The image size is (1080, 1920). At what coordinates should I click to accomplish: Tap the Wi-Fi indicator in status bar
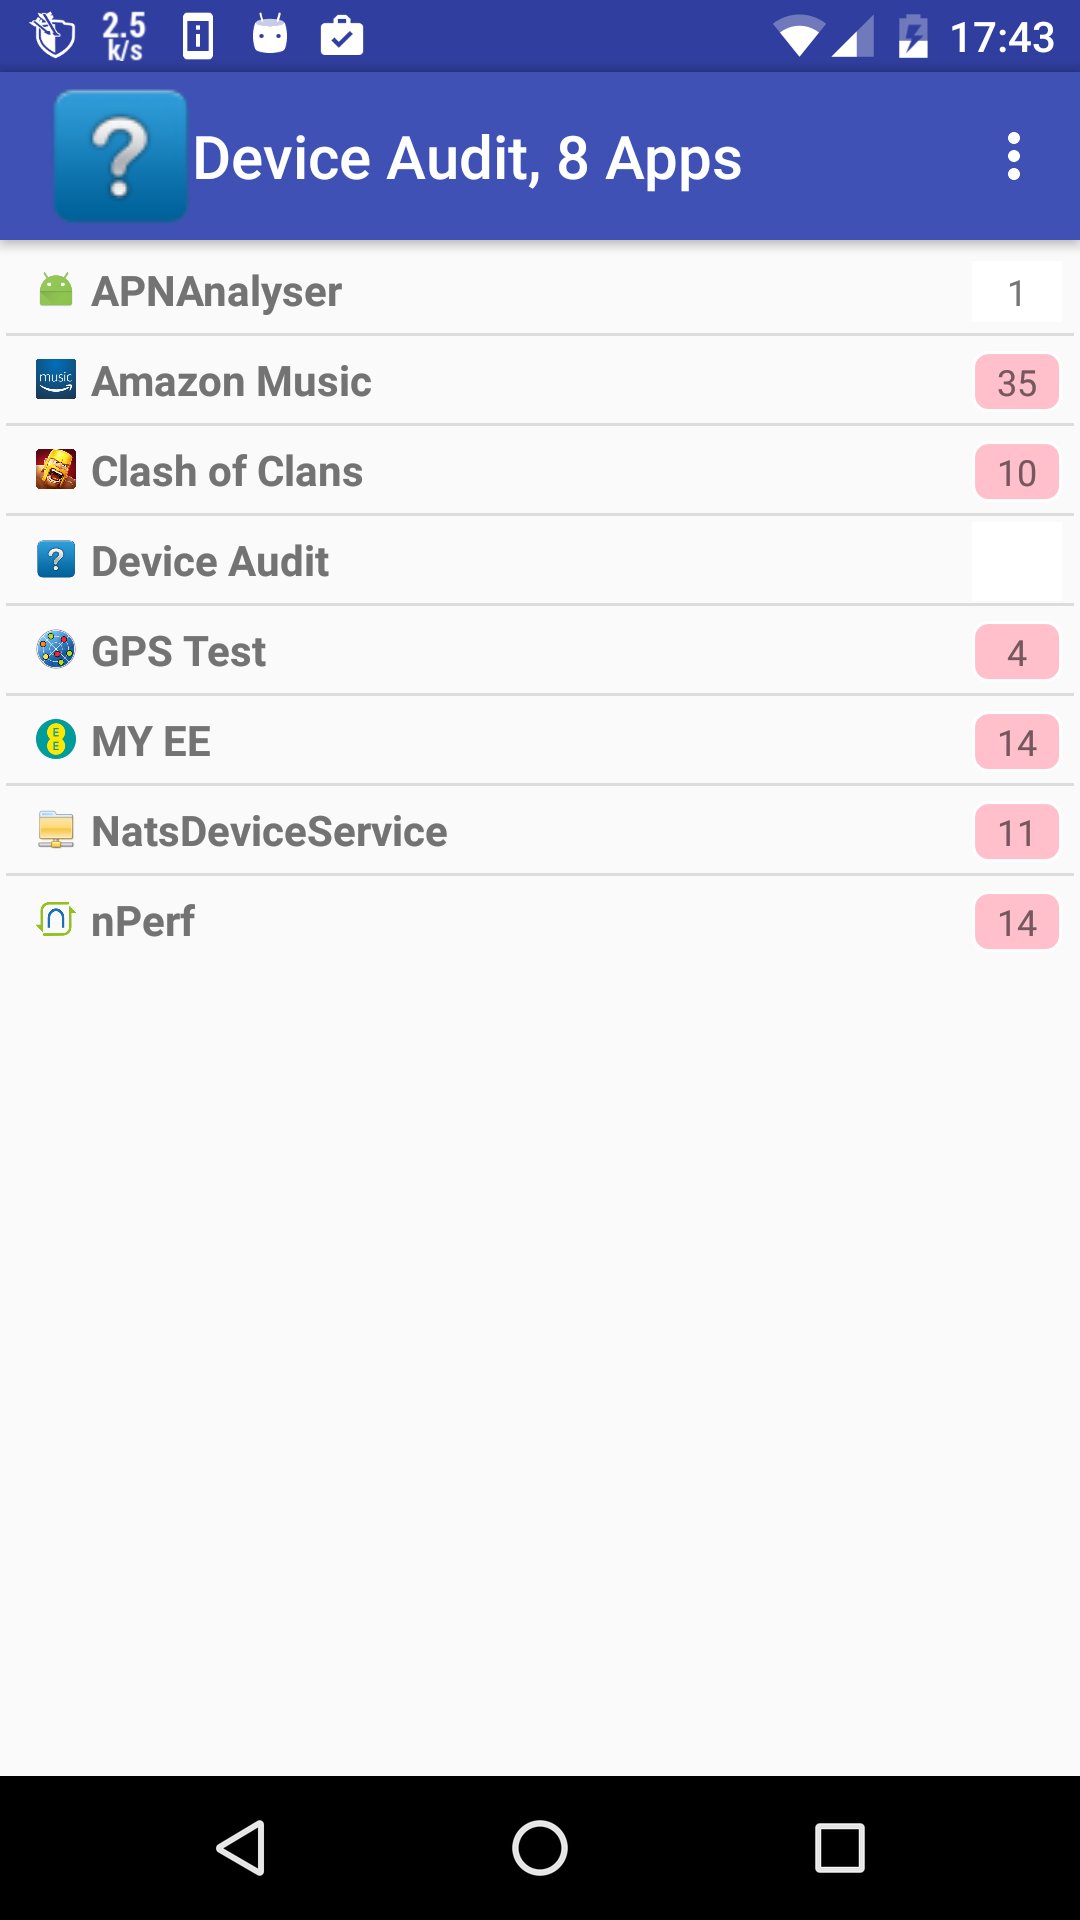(800, 35)
